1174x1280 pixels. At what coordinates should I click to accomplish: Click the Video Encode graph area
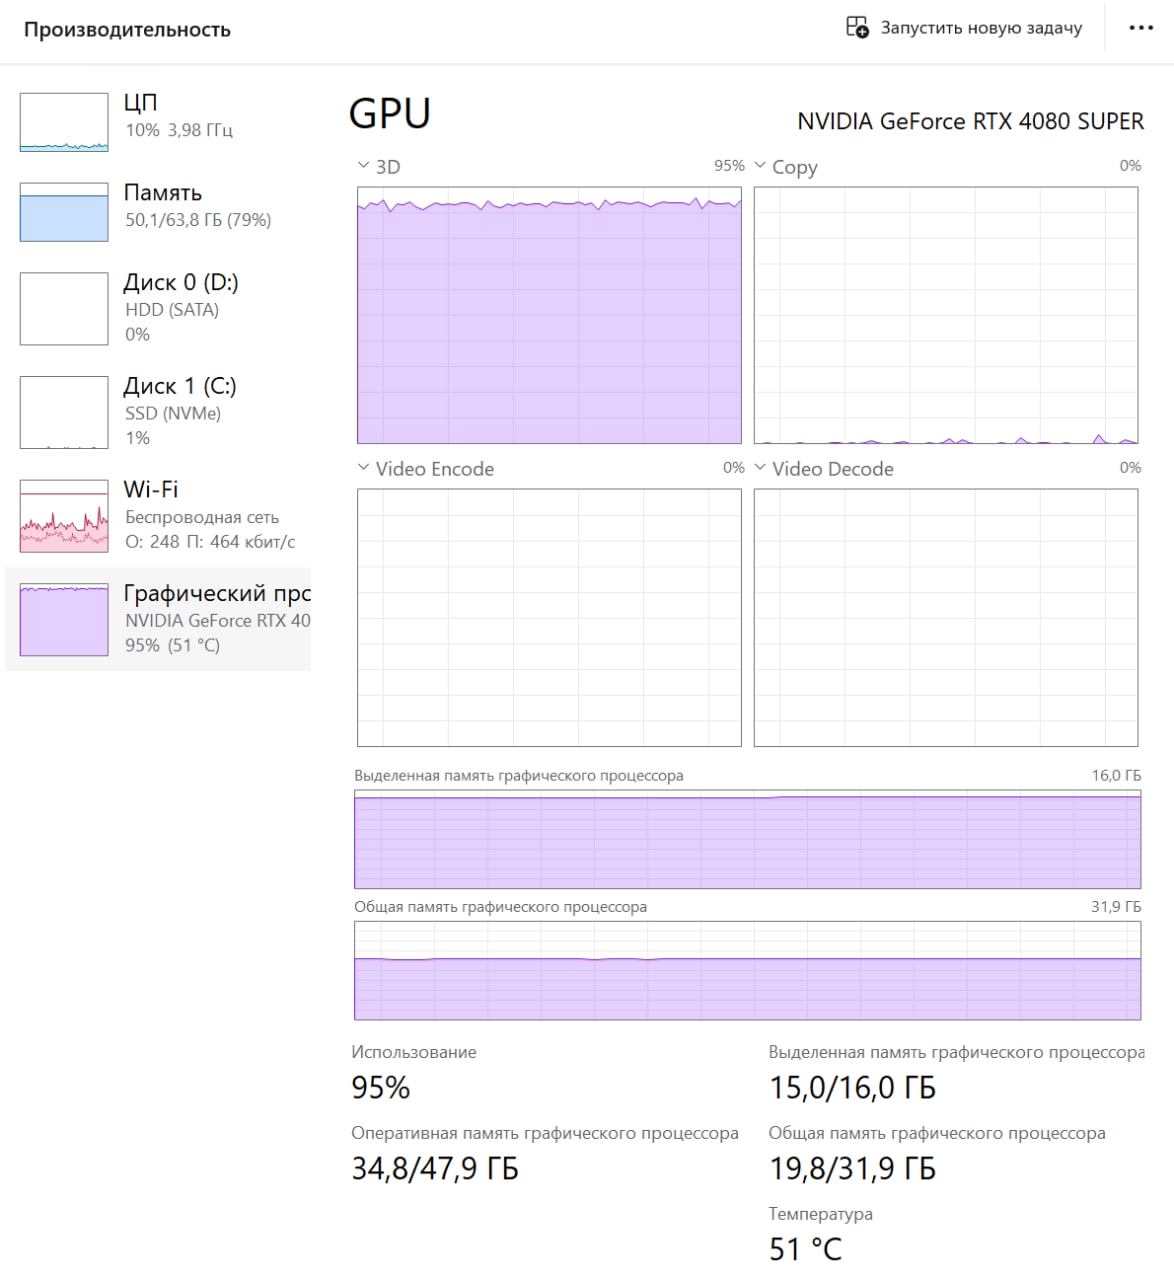549,617
